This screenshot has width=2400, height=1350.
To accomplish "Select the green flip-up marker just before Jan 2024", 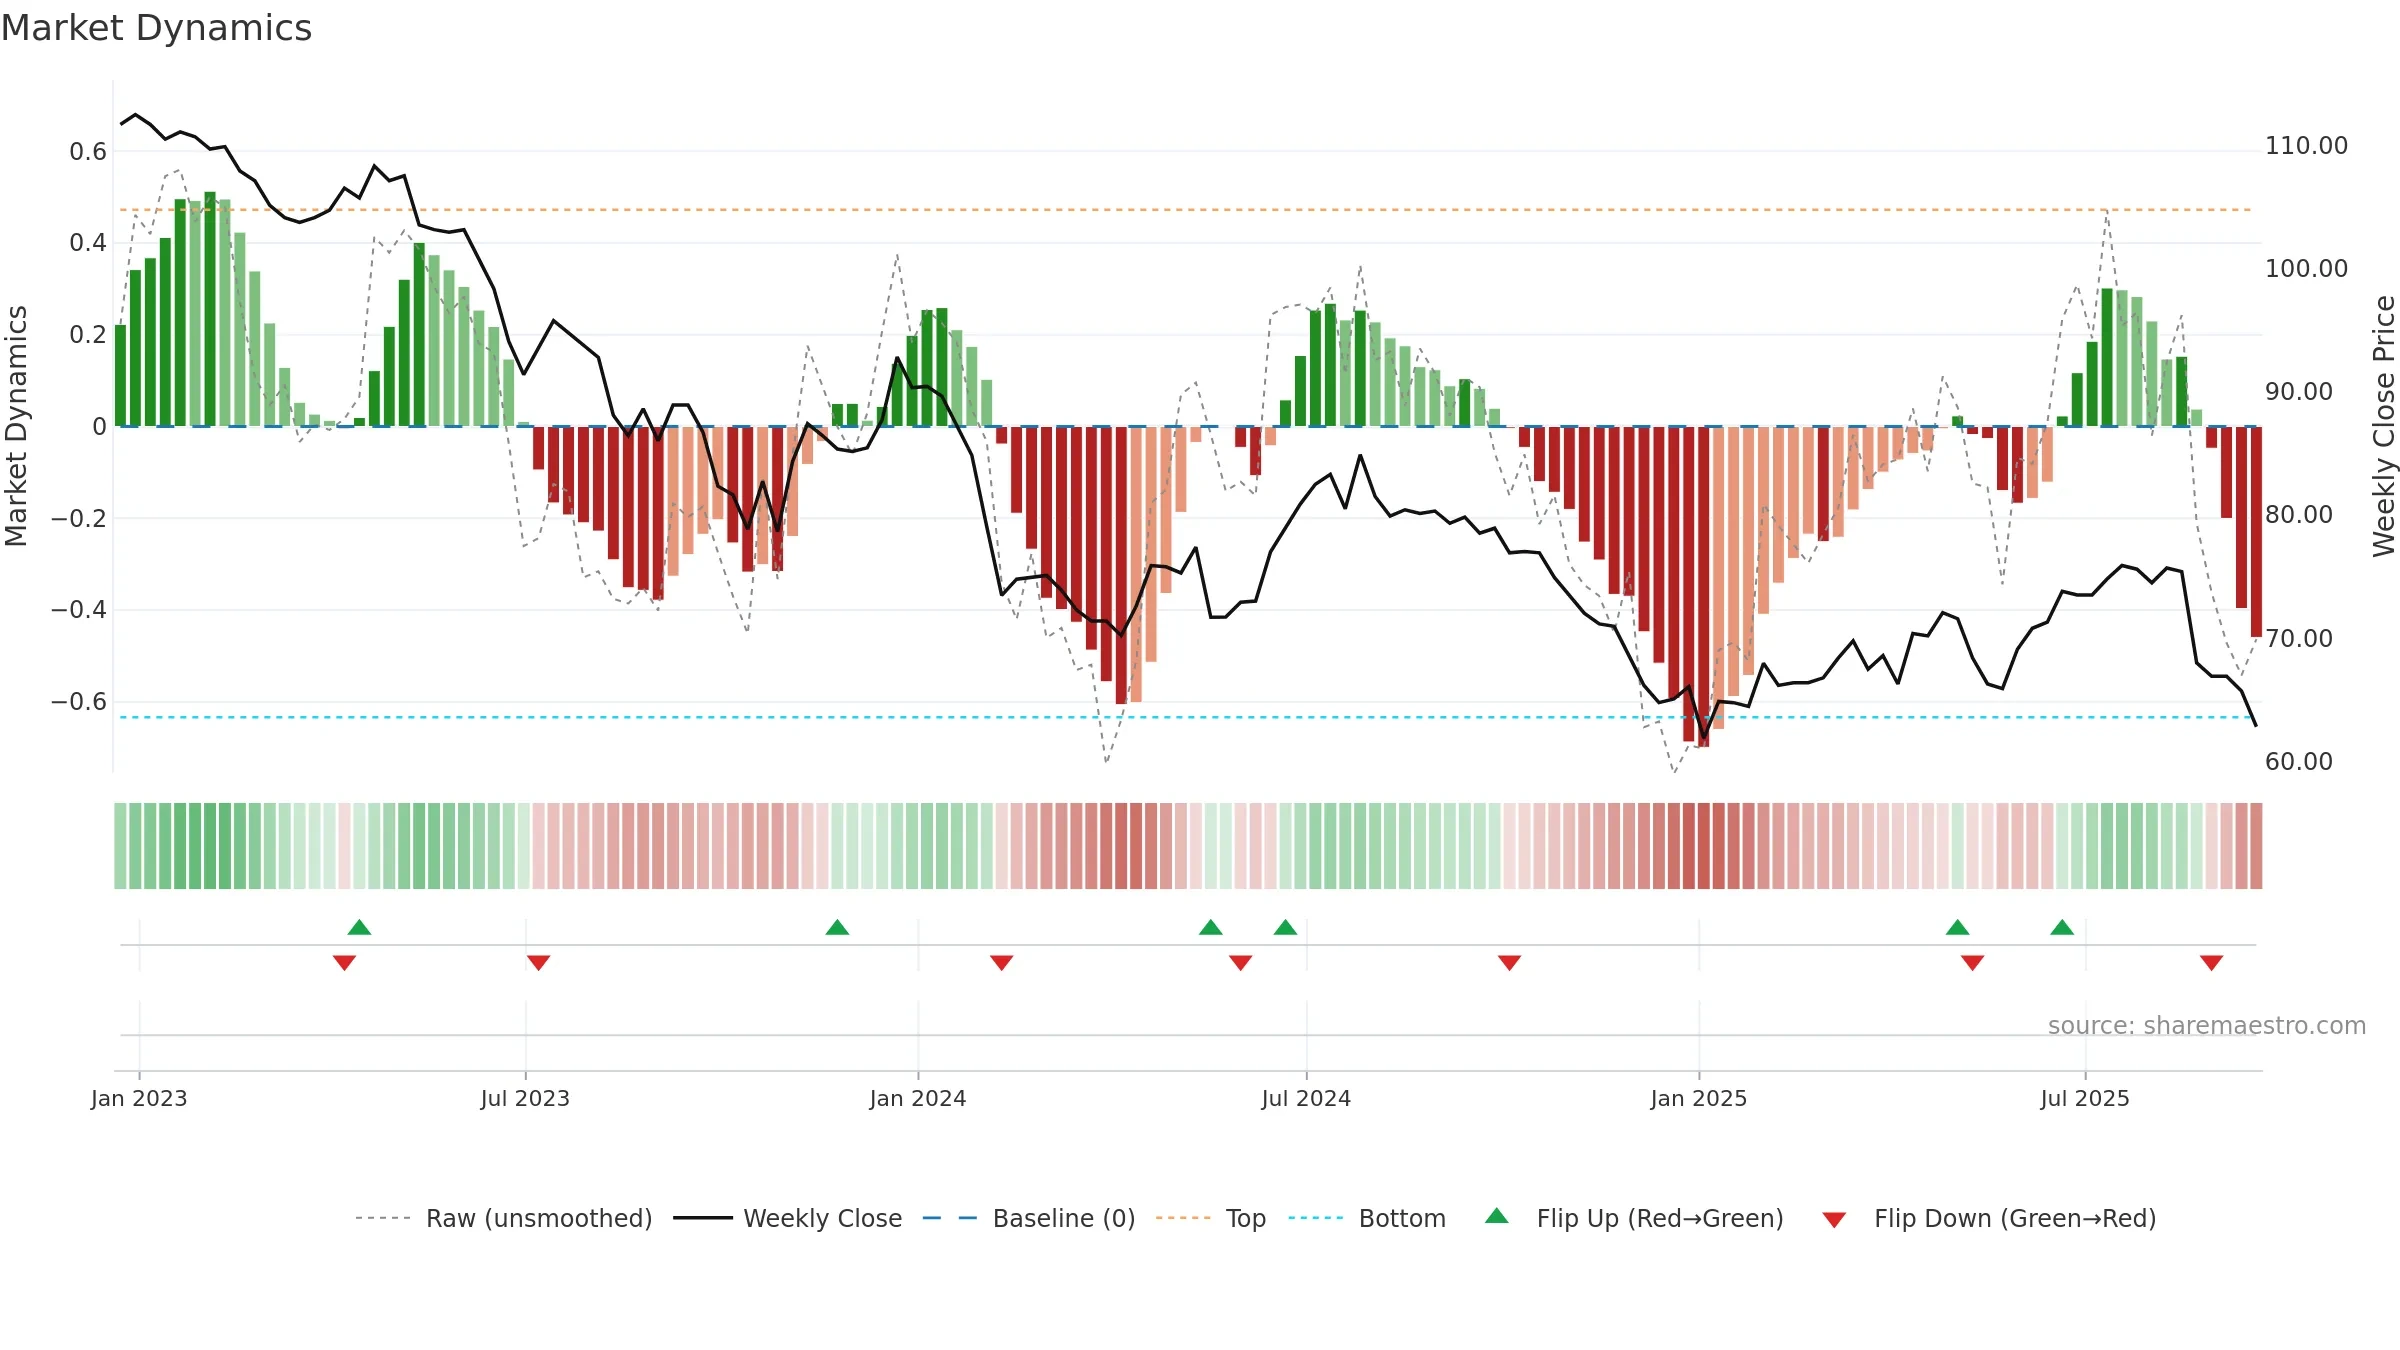I will pyautogui.click(x=837, y=927).
